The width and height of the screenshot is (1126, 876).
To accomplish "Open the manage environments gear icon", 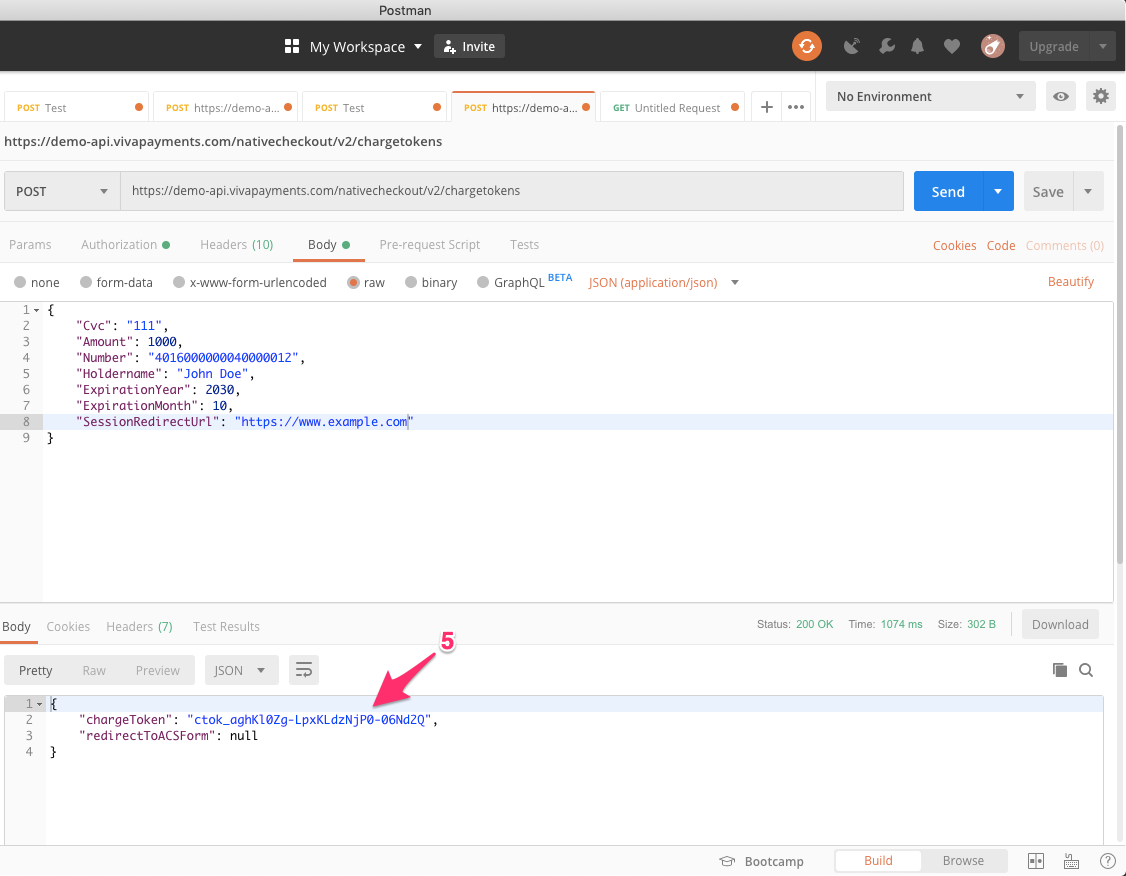I will 1101,96.
